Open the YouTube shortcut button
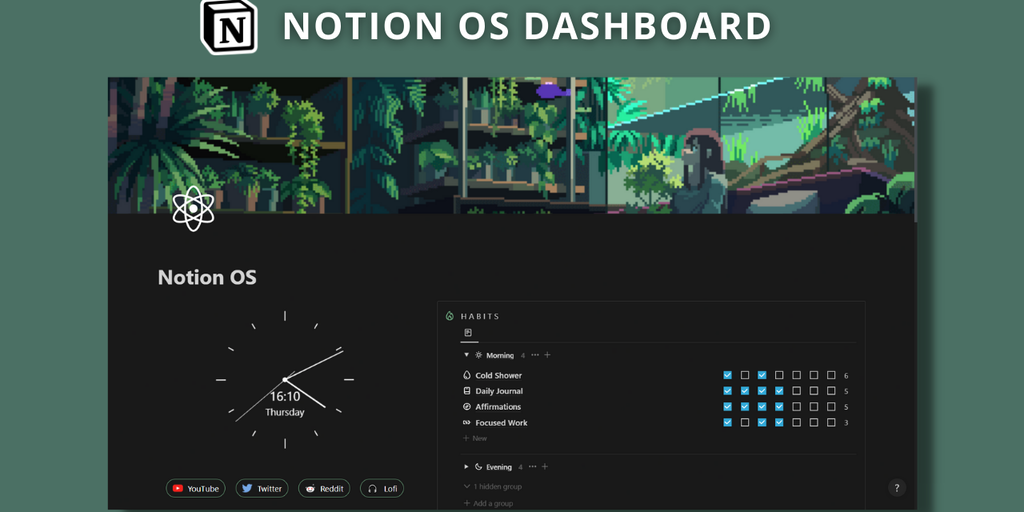The width and height of the screenshot is (1024, 512). pyautogui.click(x=195, y=488)
